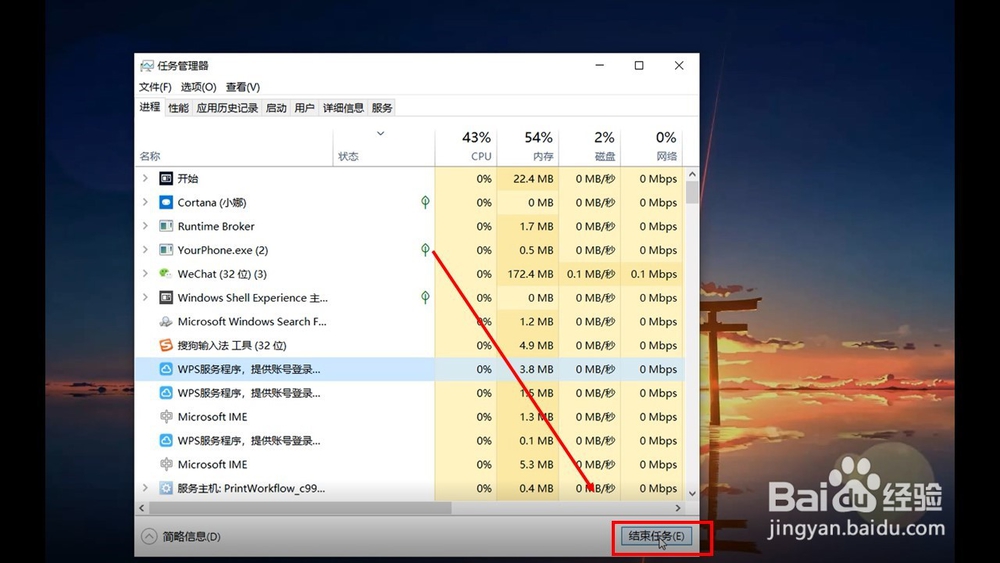Click the 结束任务(E) button

coord(656,536)
